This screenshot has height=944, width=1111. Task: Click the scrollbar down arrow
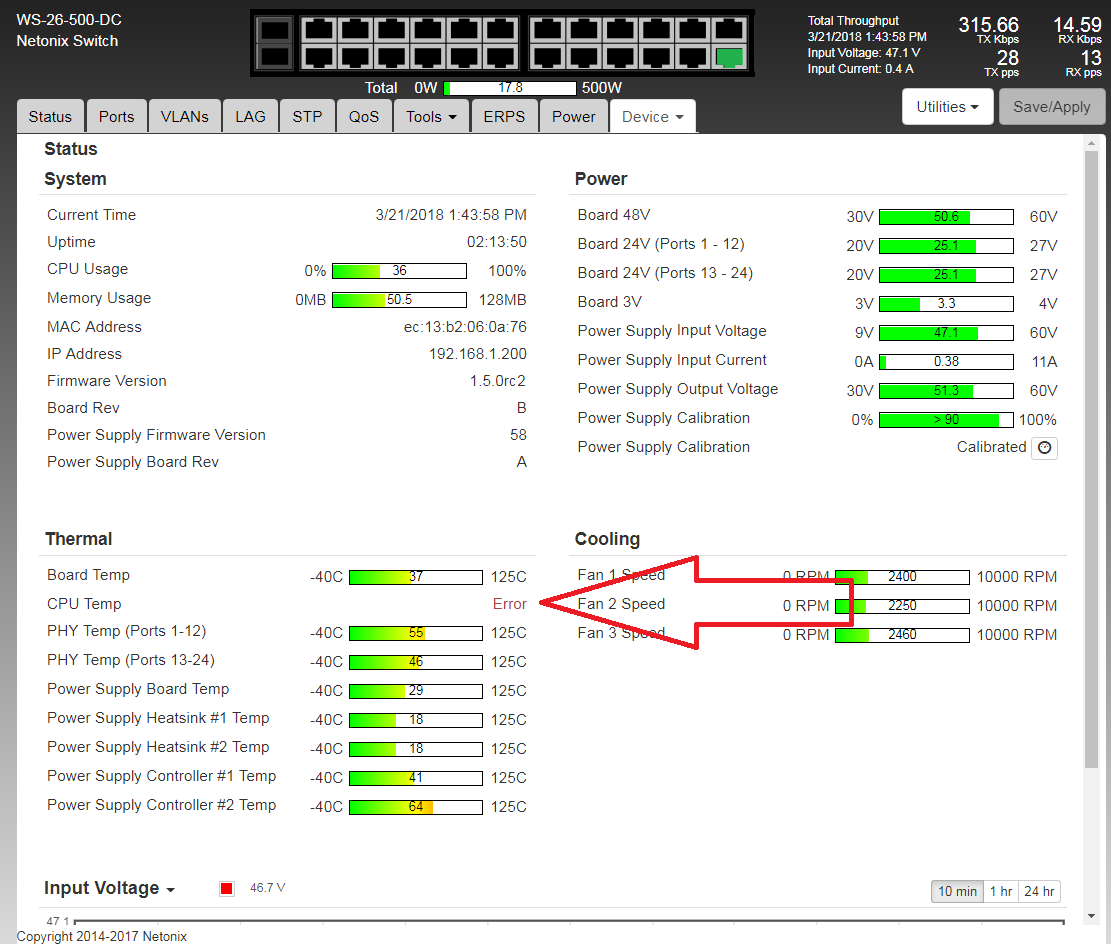[x=1091, y=917]
